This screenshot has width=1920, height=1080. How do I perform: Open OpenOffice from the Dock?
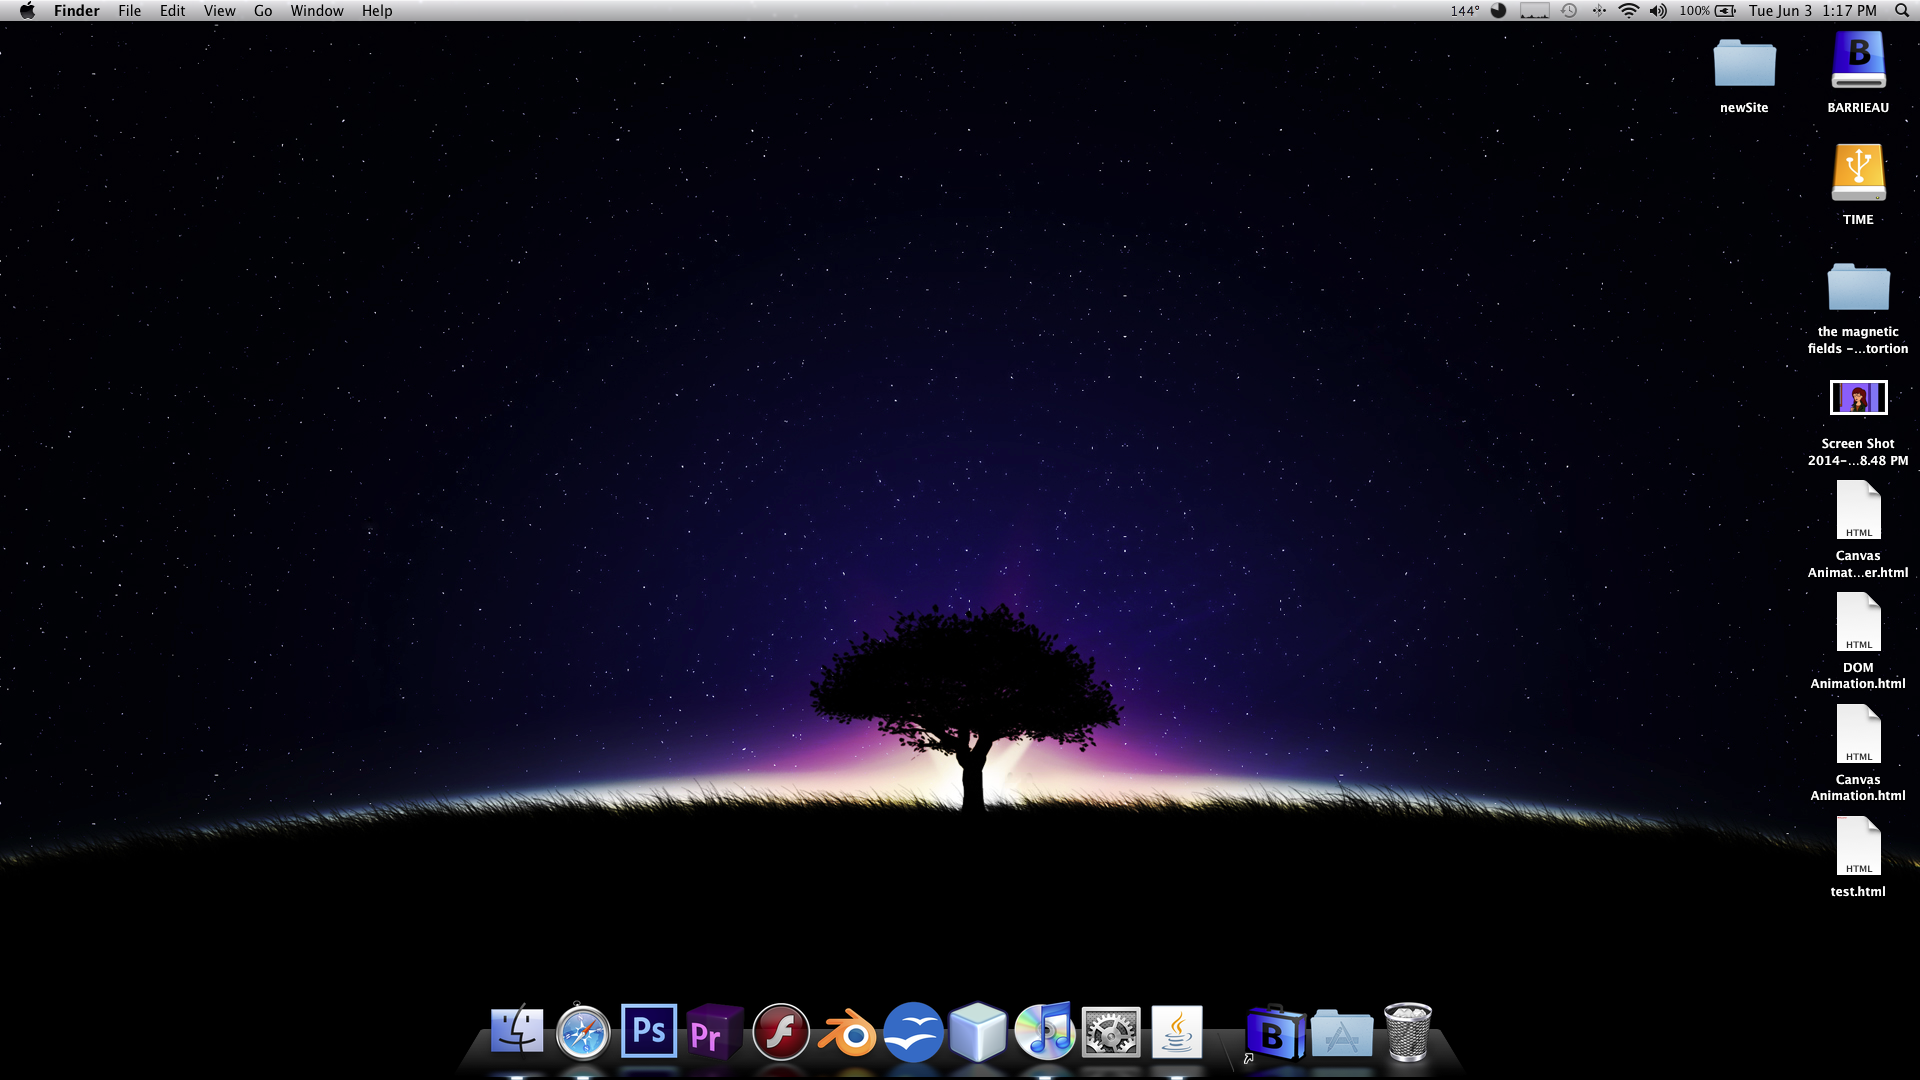(x=913, y=1031)
